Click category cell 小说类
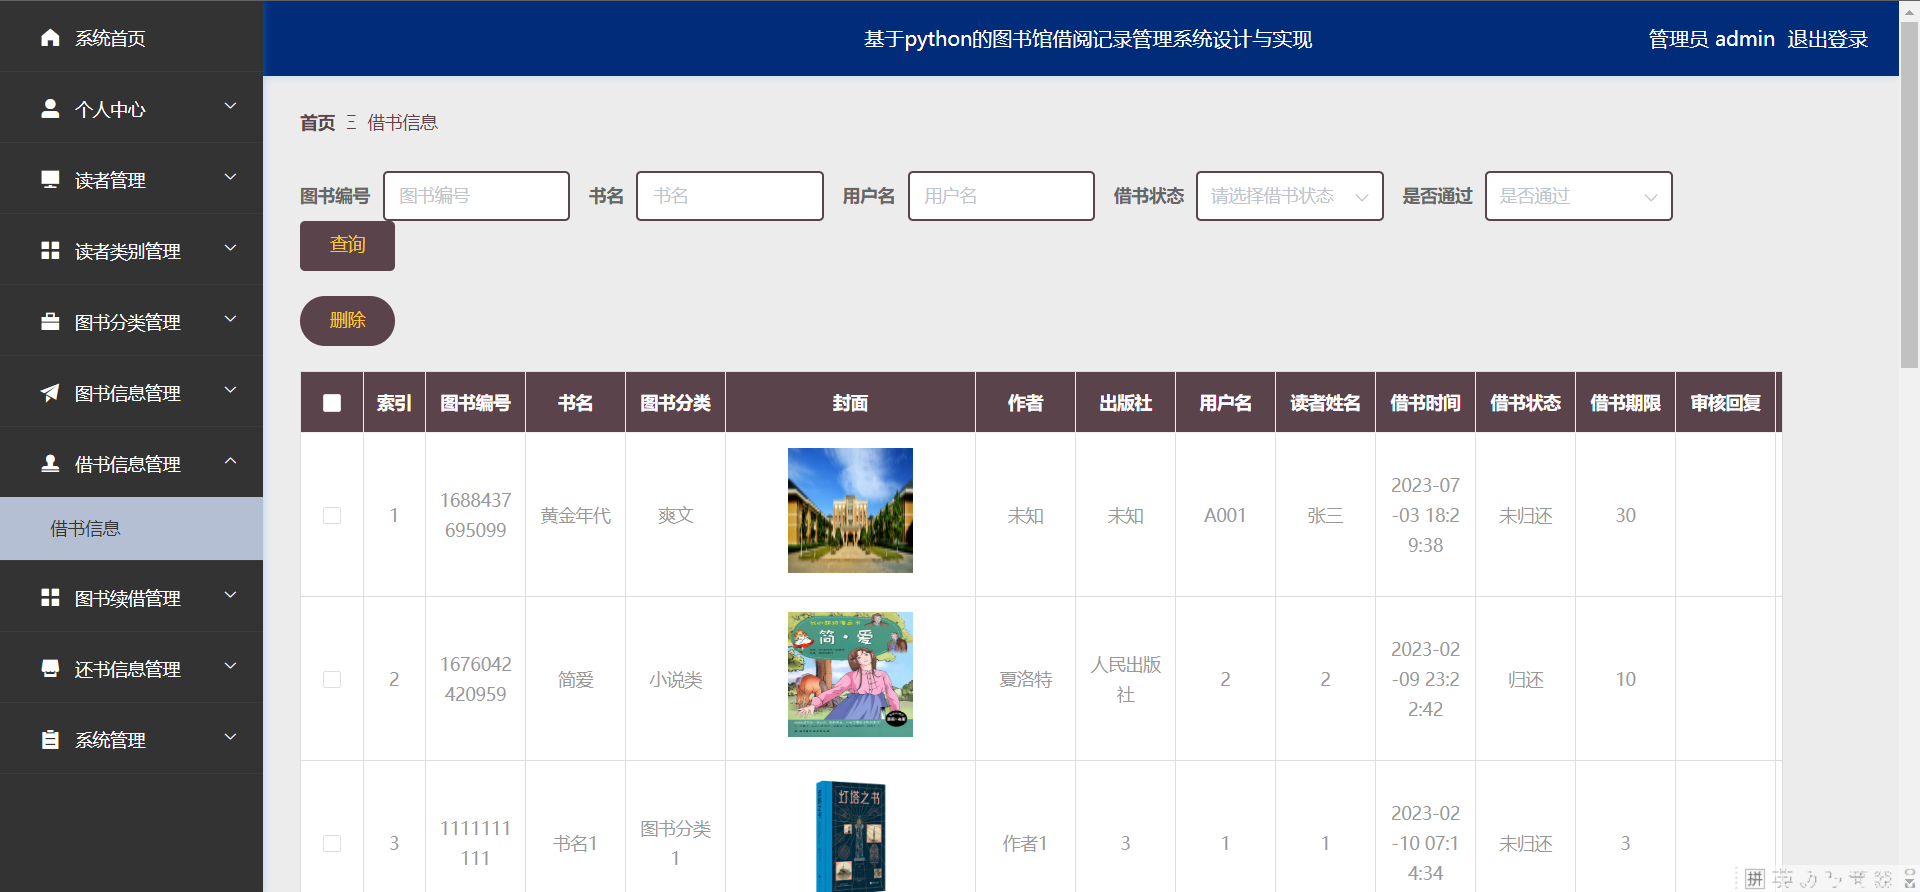Screen dimensions: 1920x892 point(675,679)
